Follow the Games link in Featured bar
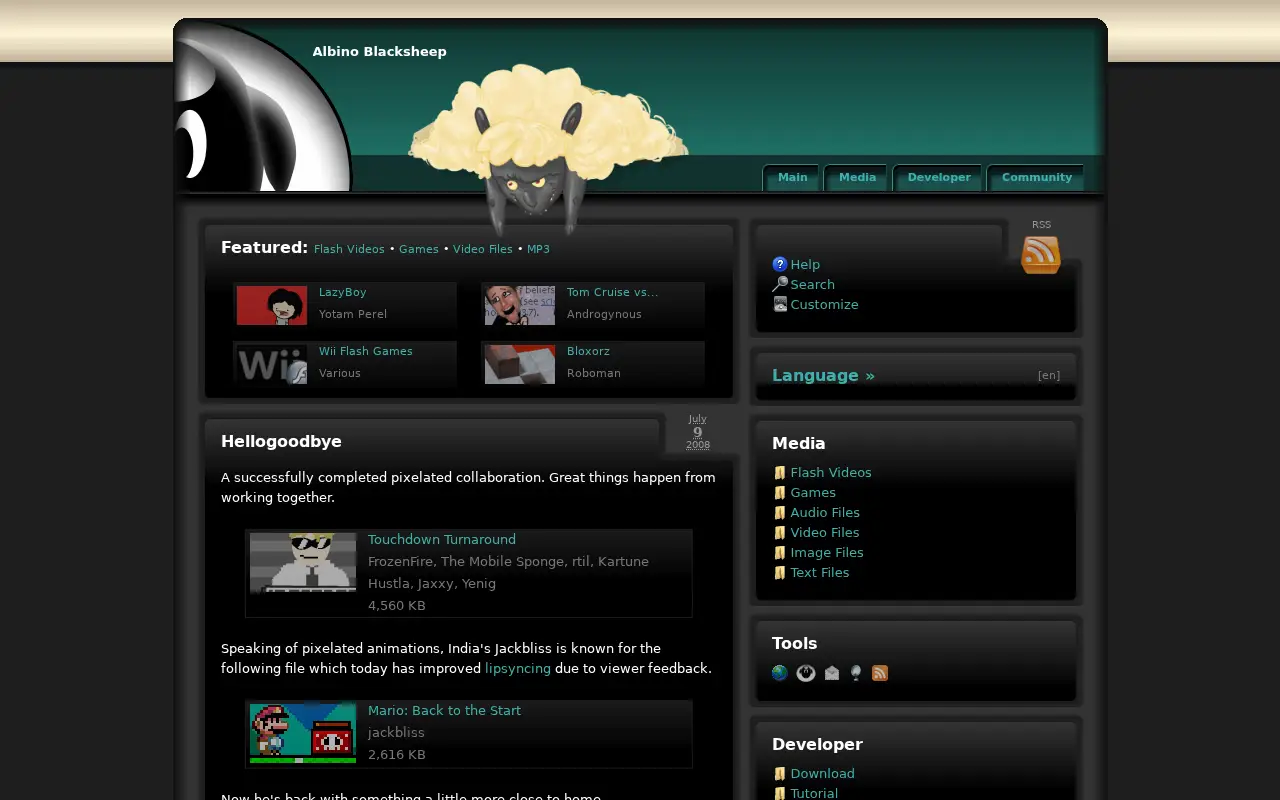Image resolution: width=1280 pixels, height=800 pixels. point(419,249)
